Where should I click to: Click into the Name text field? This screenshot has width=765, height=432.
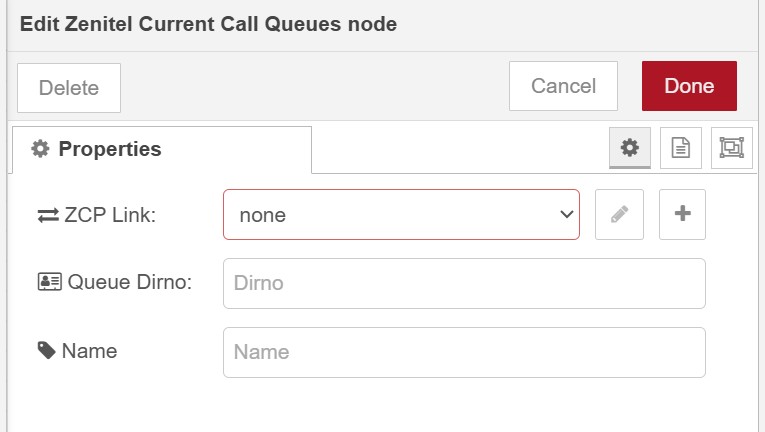pos(464,352)
